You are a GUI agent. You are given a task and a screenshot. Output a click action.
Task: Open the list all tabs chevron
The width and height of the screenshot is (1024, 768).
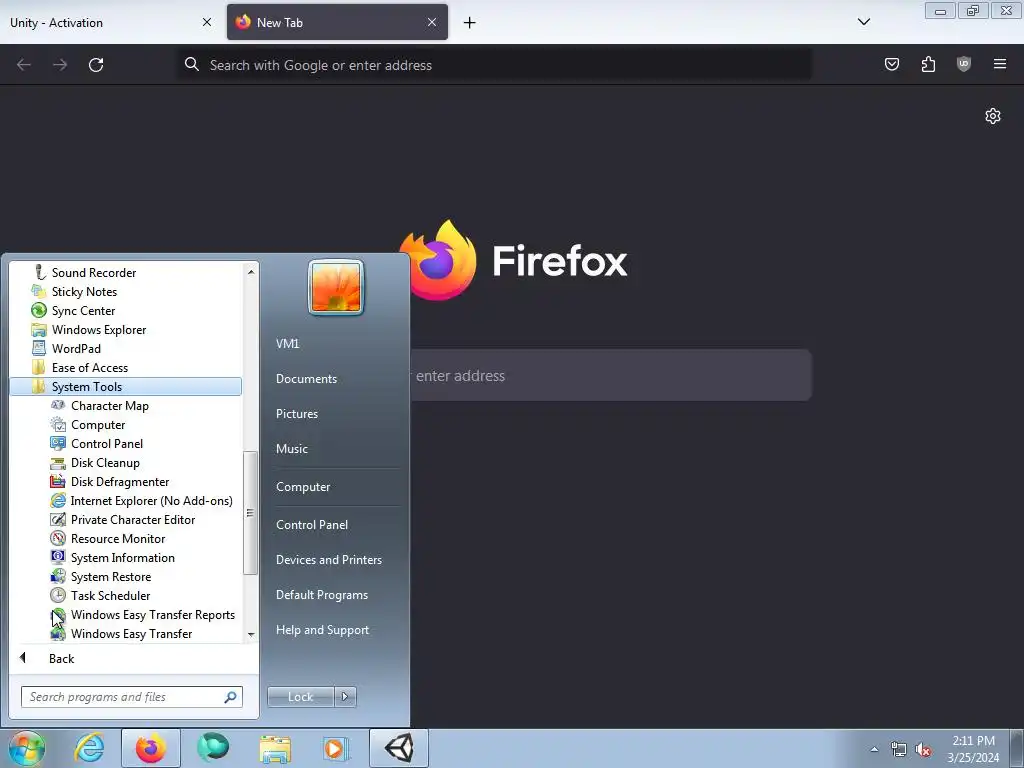pos(863,22)
